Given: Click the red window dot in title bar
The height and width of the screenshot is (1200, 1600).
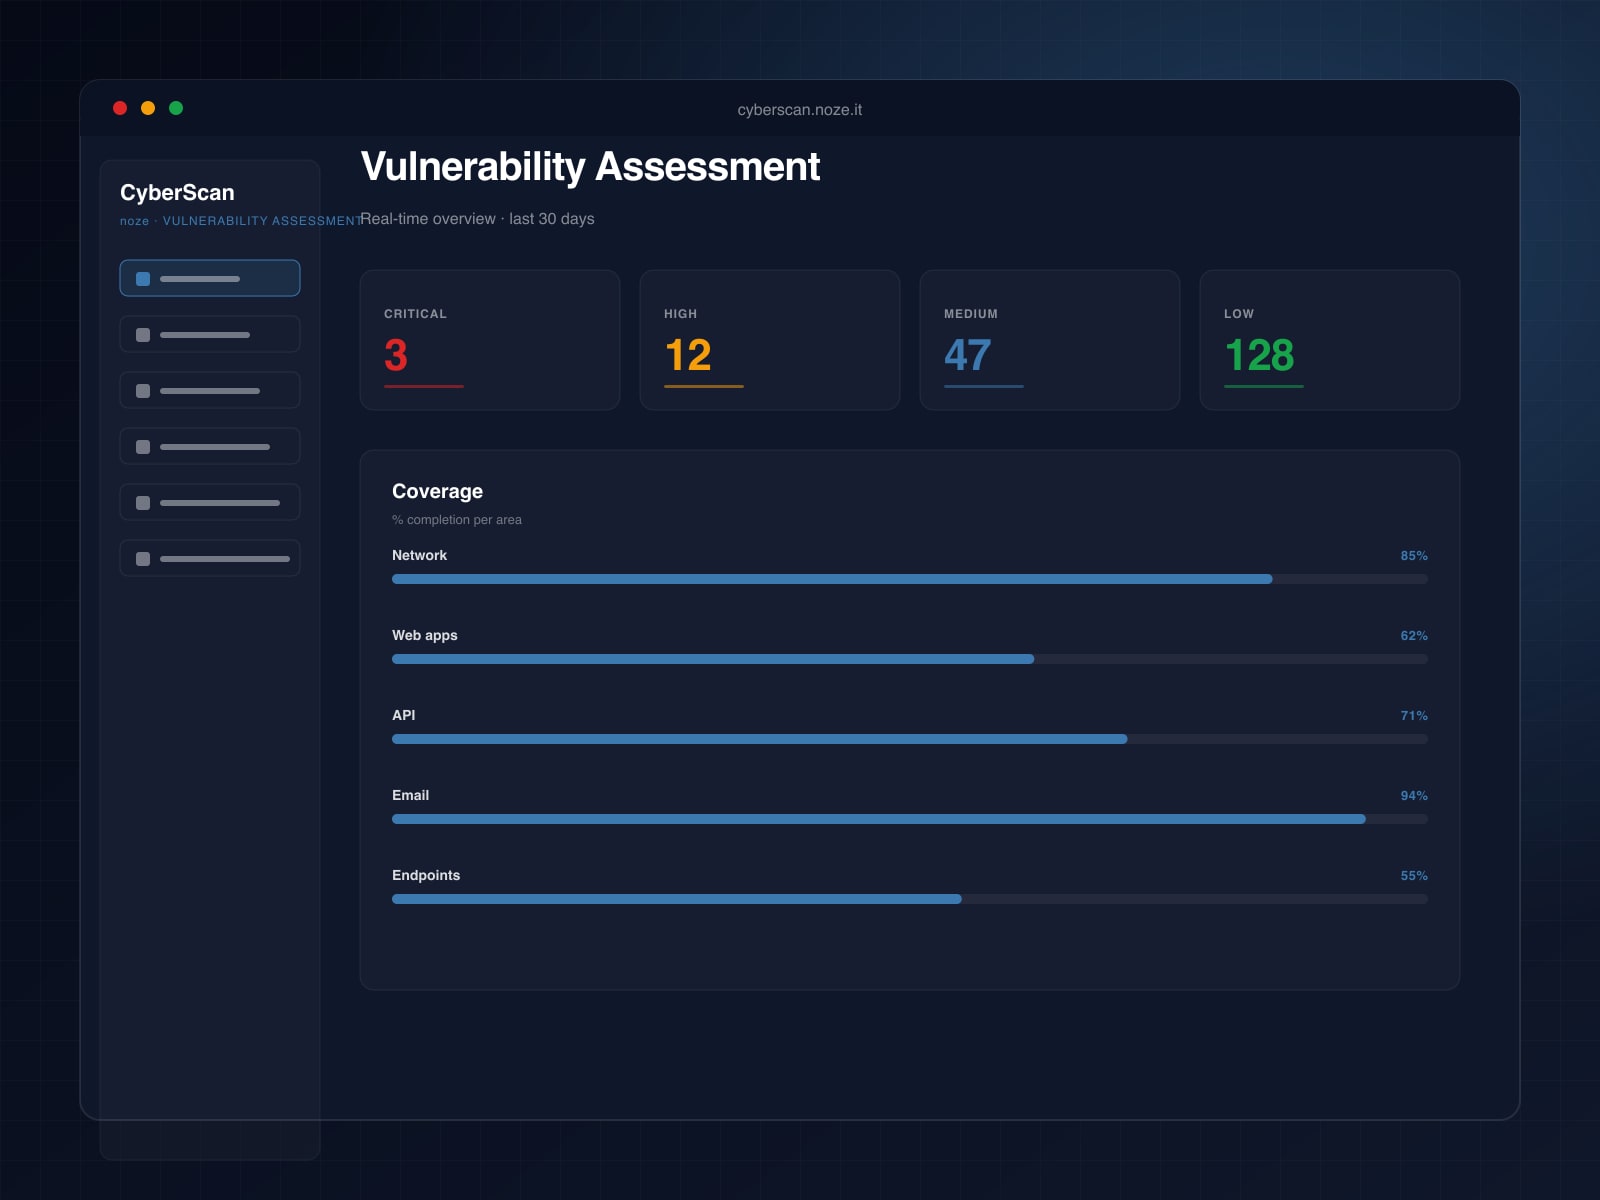Looking at the screenshot, I should click(x=120, y=108).
